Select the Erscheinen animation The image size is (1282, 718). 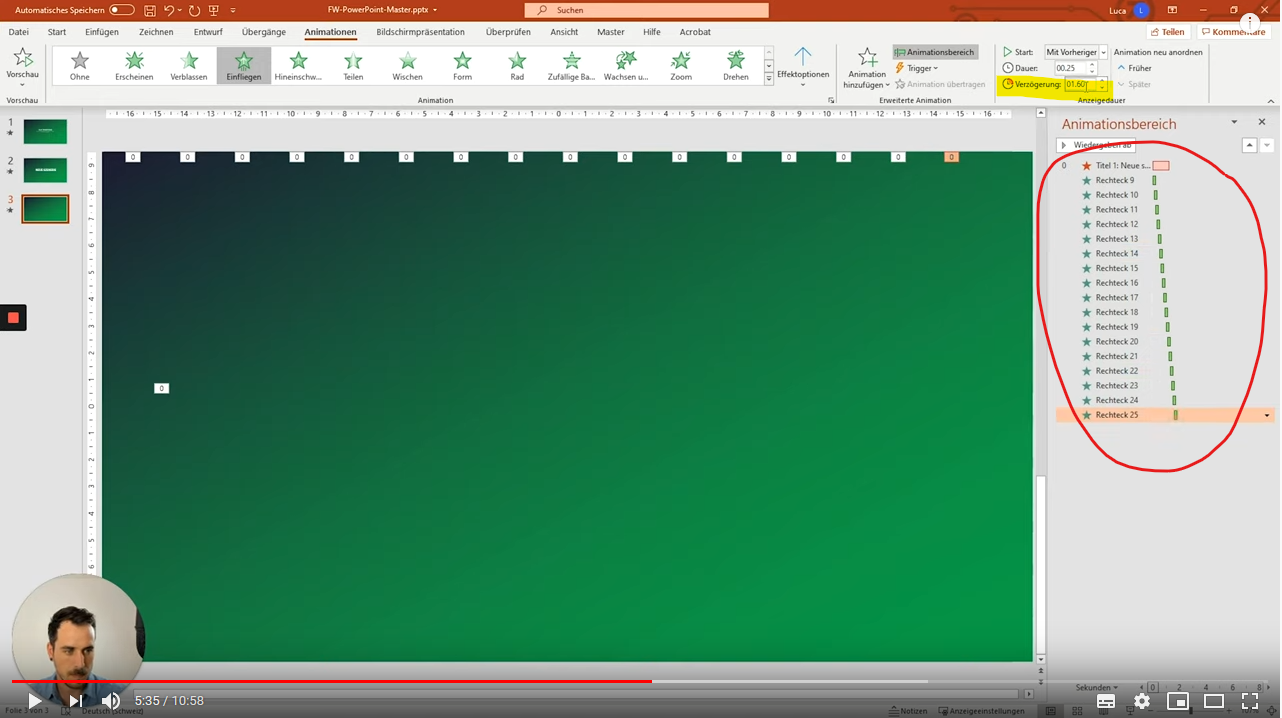pos(134,66)
